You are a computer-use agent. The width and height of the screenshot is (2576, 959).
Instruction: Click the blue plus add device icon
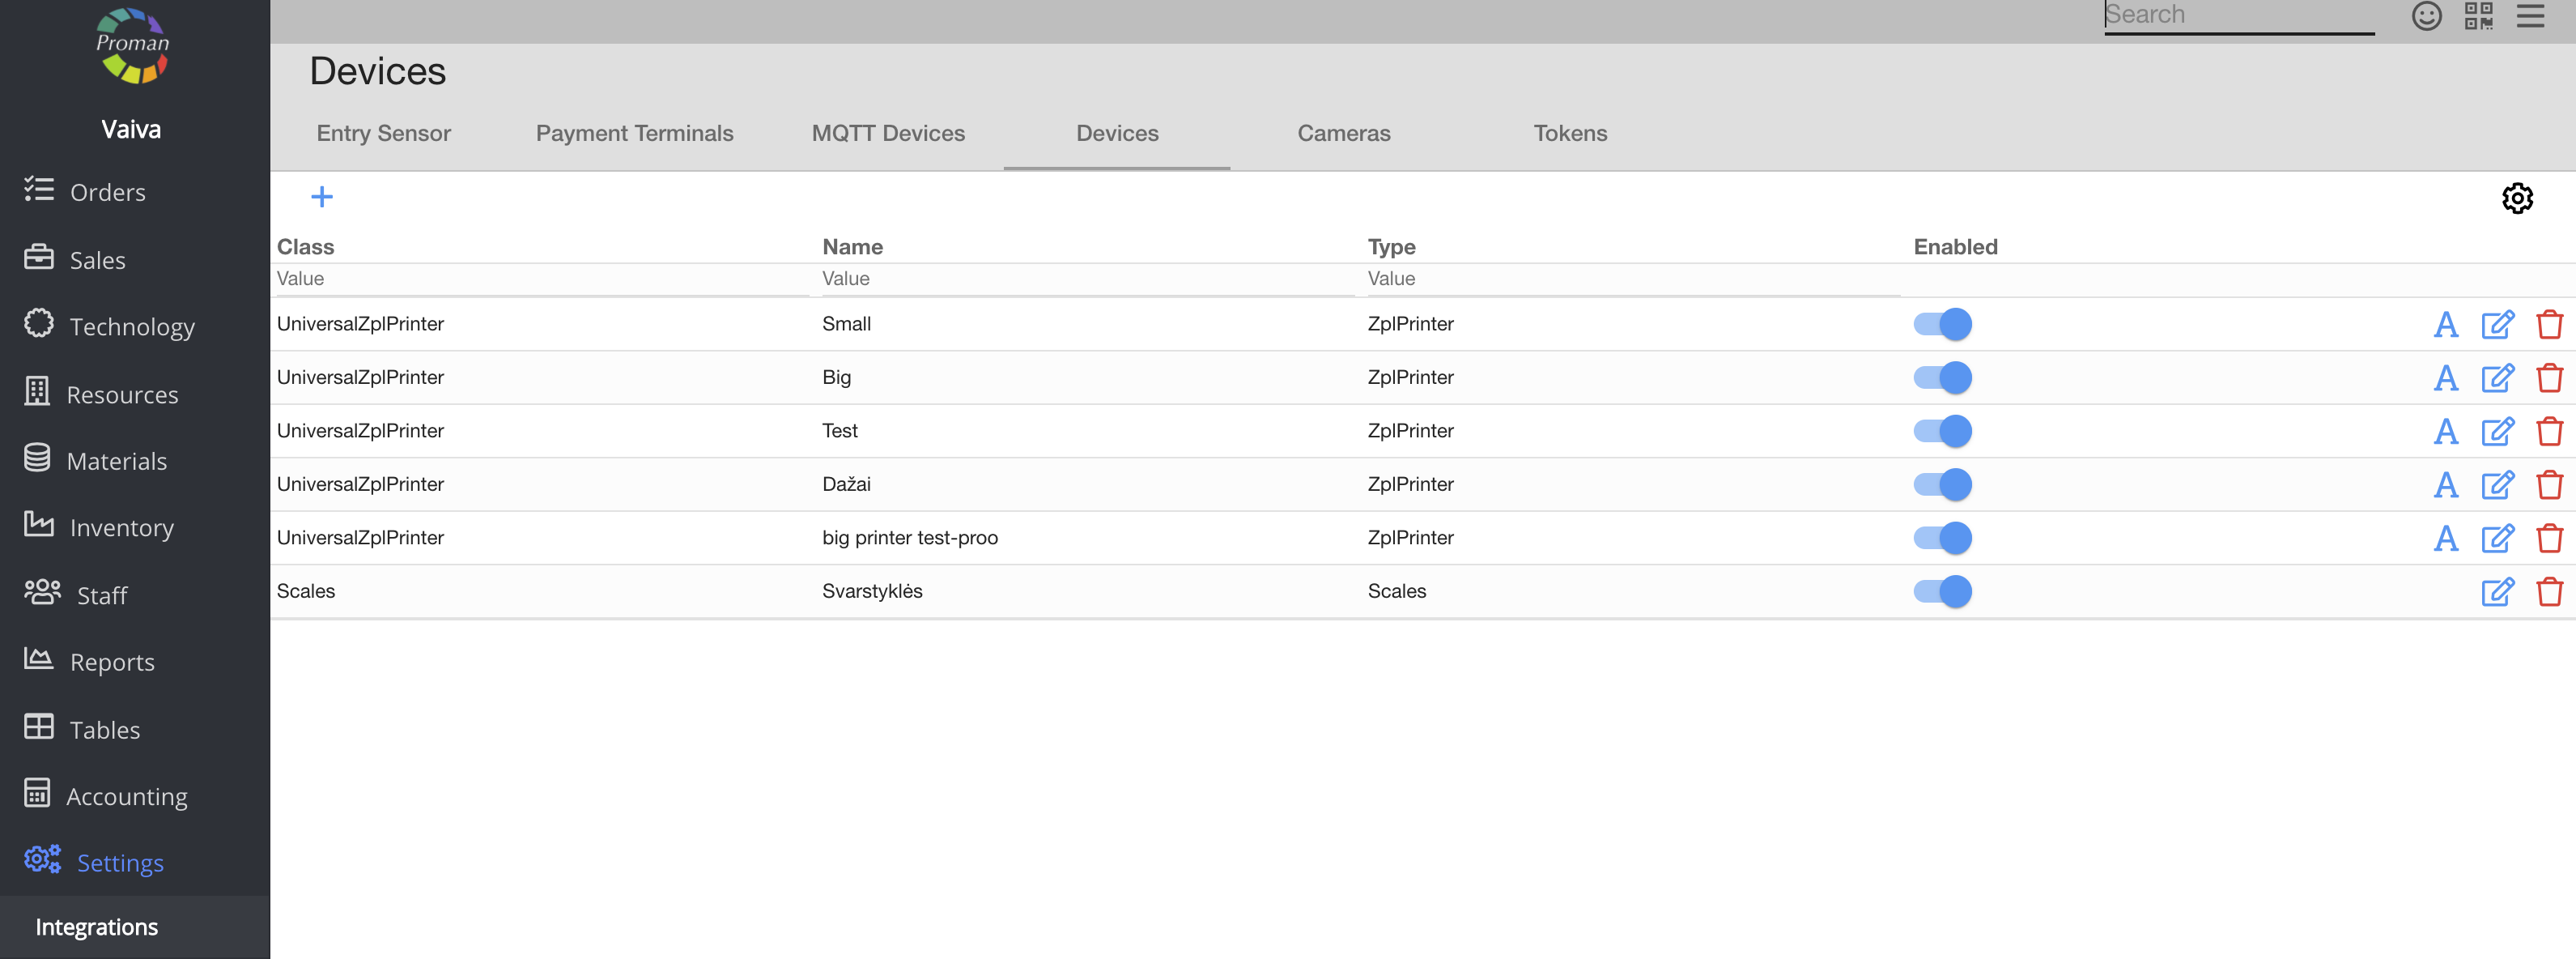coord(322,197)
